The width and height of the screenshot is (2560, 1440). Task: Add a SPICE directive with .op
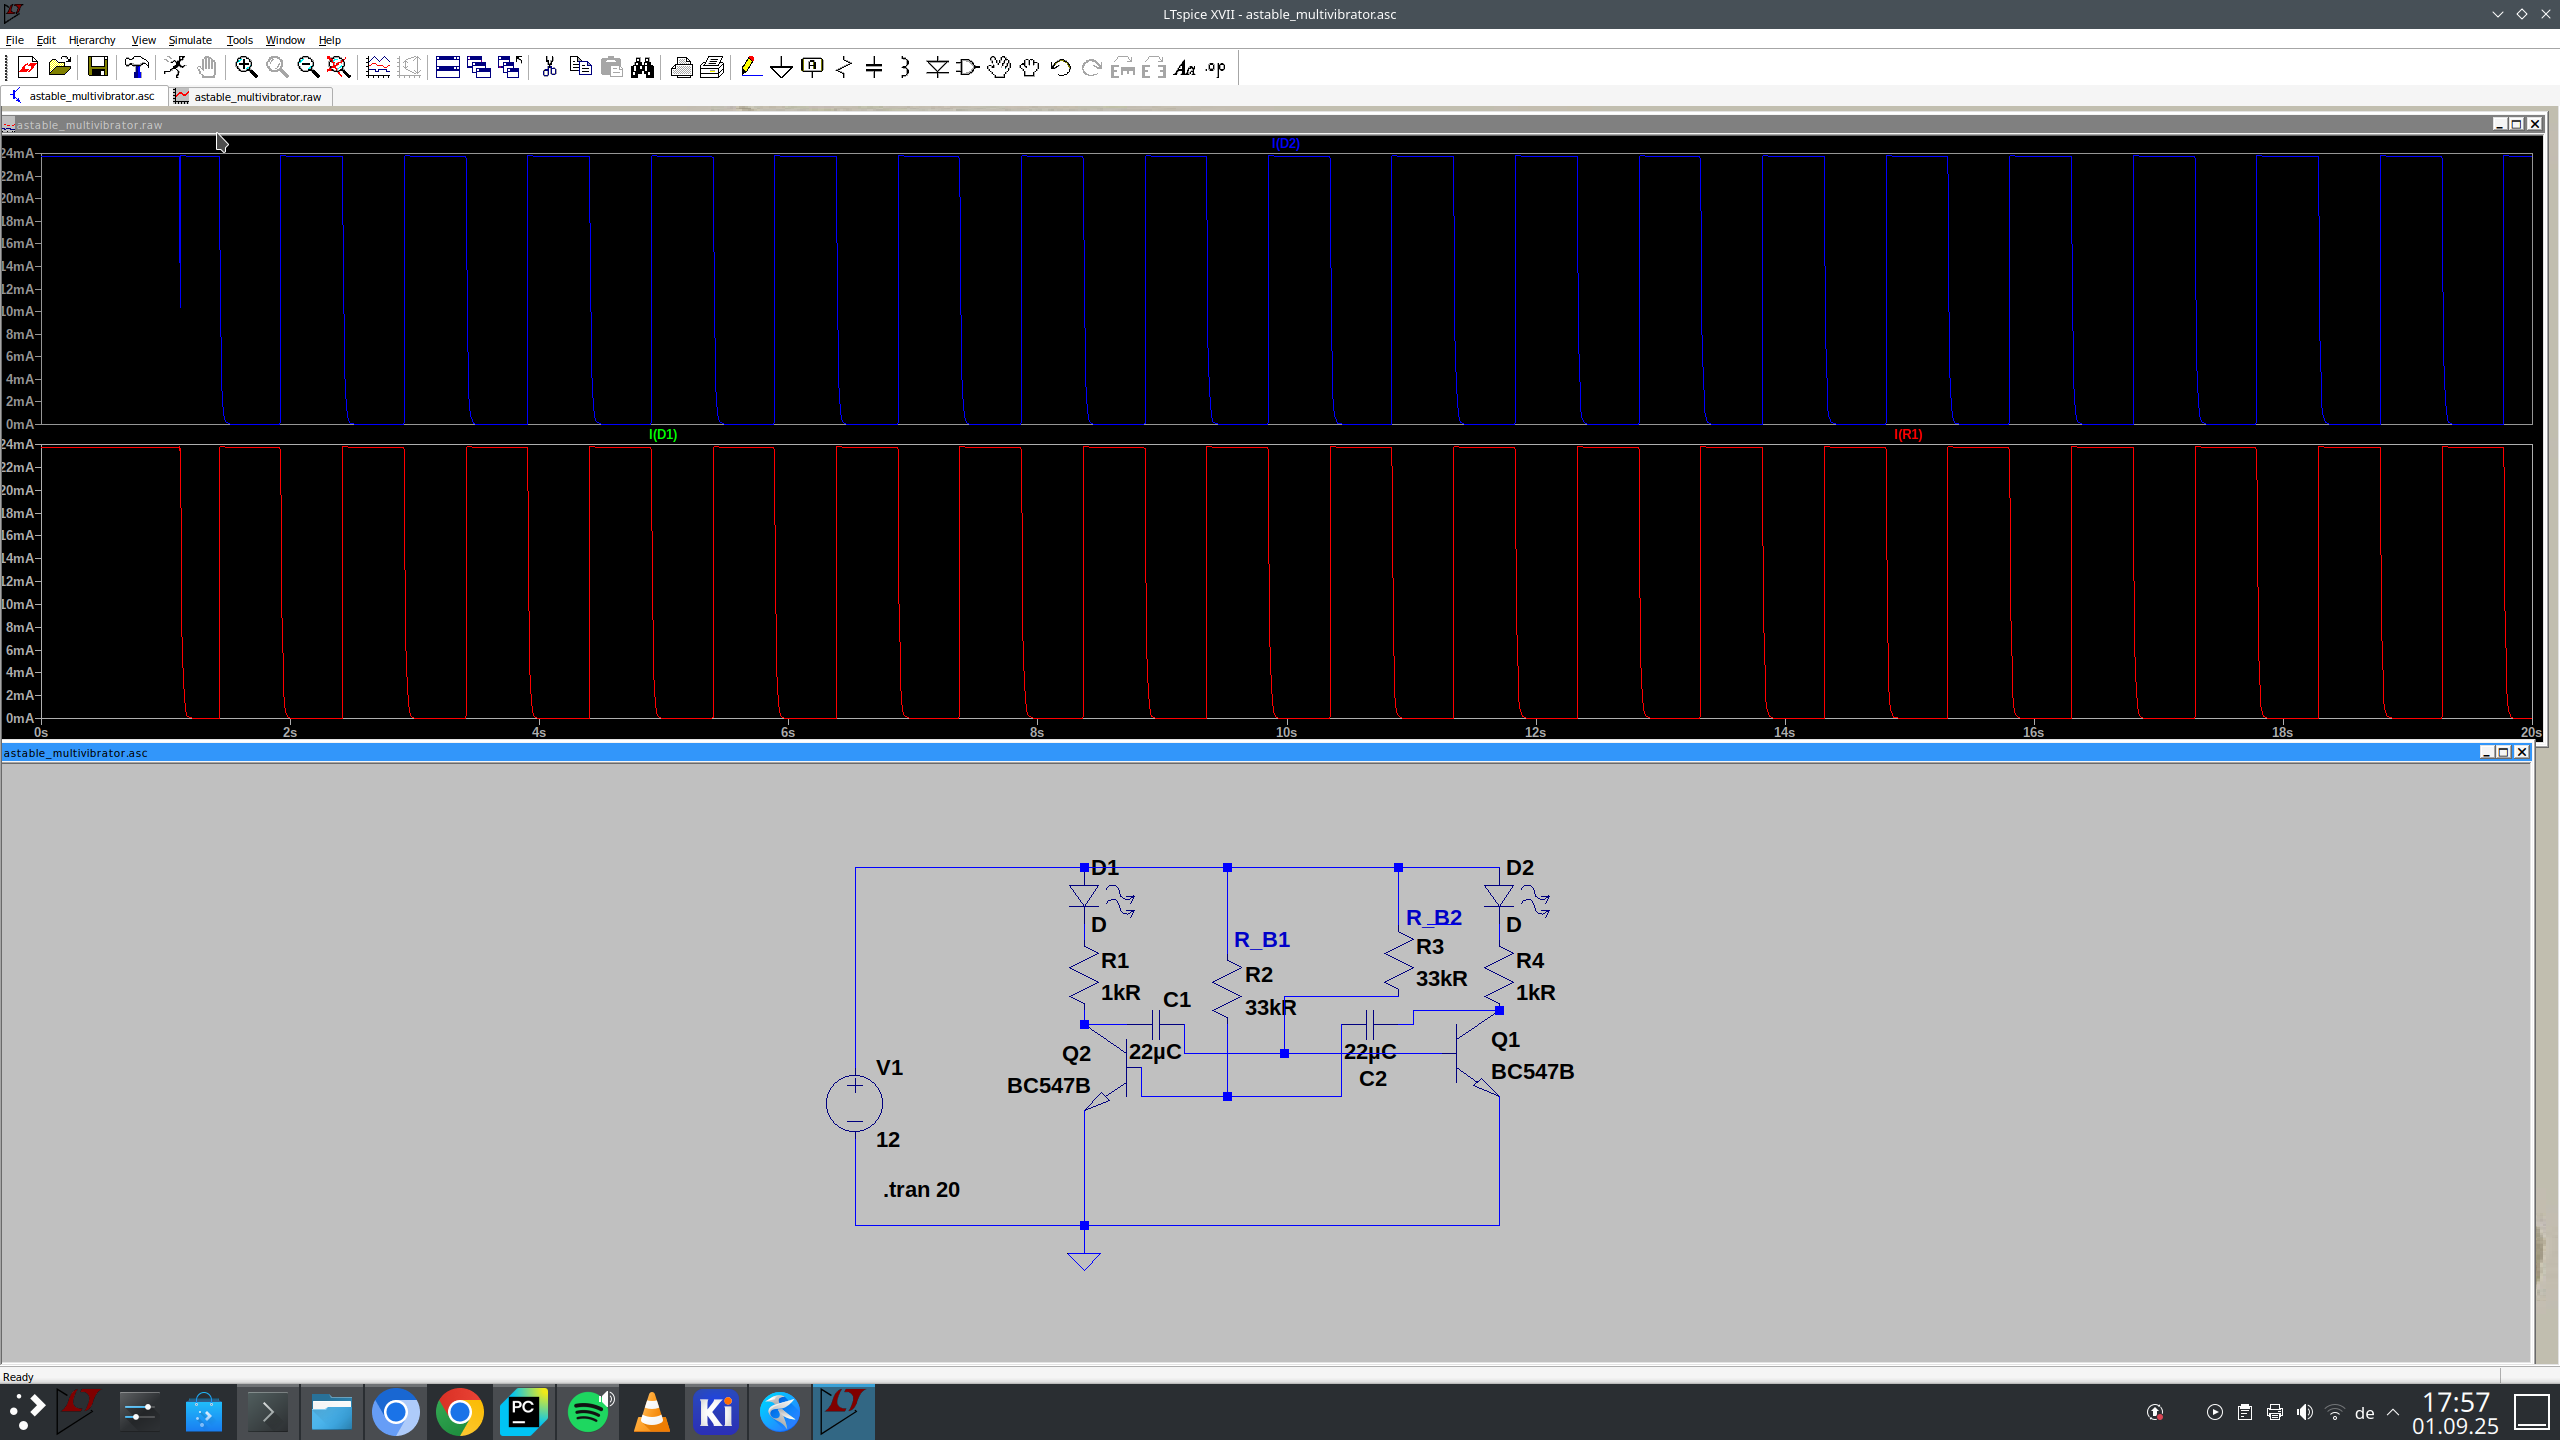click(1214, 67)
